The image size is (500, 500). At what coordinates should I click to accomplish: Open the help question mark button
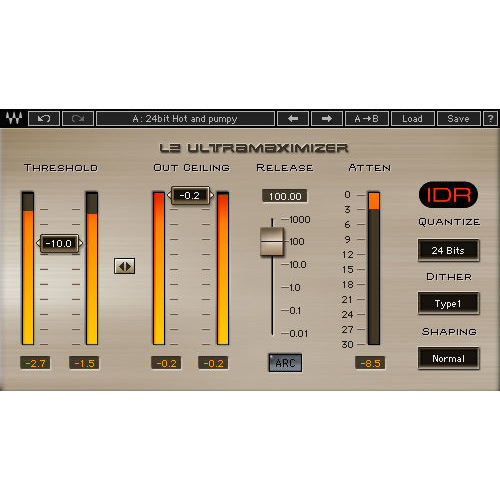[x=490, y=118]
